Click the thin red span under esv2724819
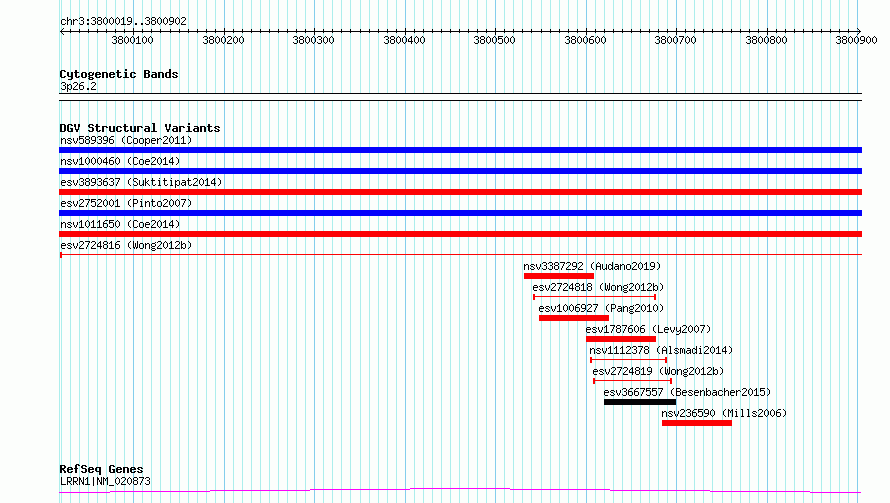890x503 pixels. point(632,381)
